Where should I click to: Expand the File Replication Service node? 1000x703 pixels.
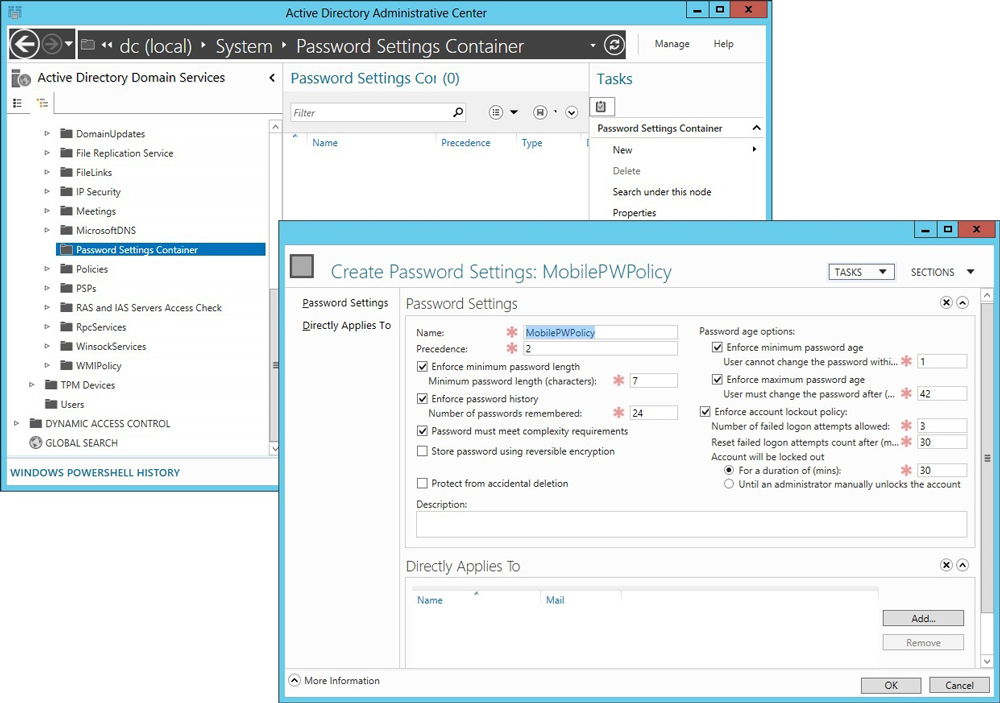click(47, 152)
